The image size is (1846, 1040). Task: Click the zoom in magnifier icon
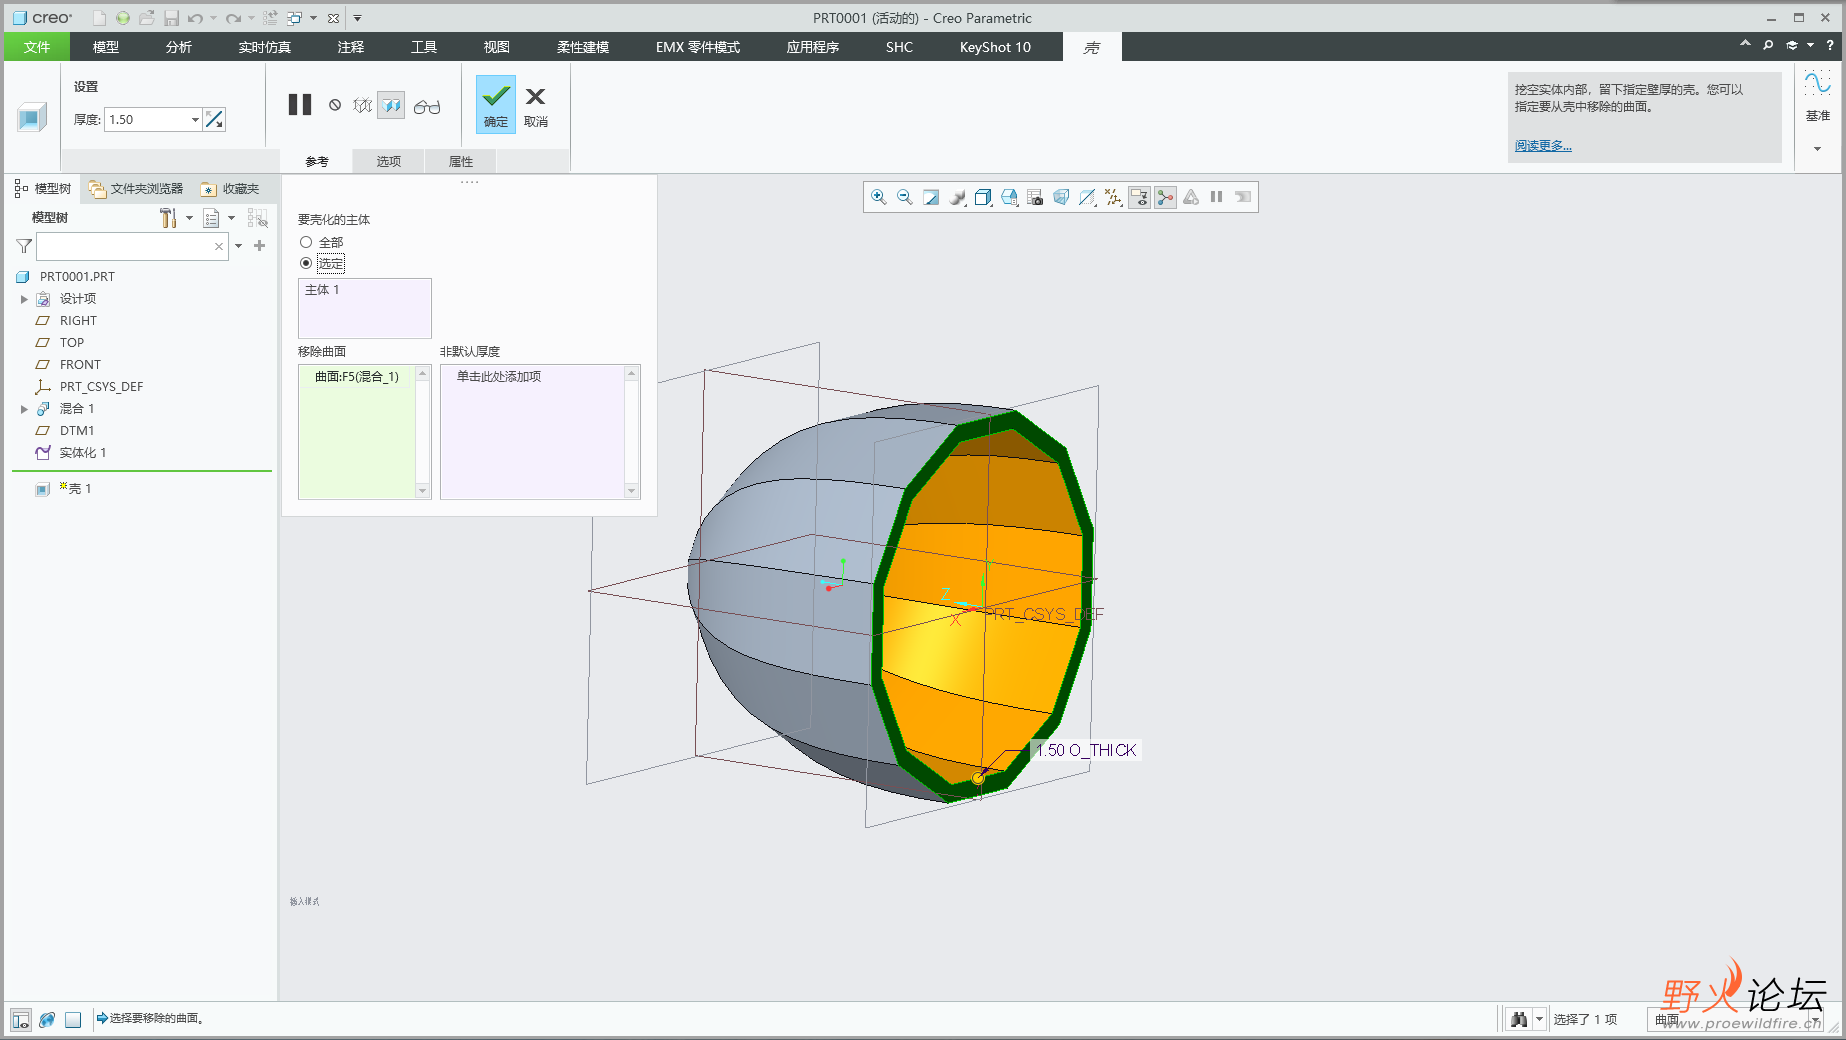pyautogui.click(x=878, y=197)
